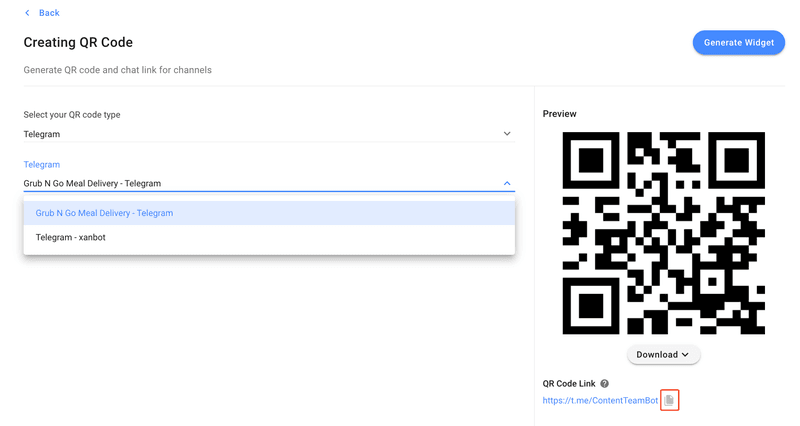This screenshot has height=426, width=800.
Task: Click the "QR Code Link" label text
Action: [568, 384]
